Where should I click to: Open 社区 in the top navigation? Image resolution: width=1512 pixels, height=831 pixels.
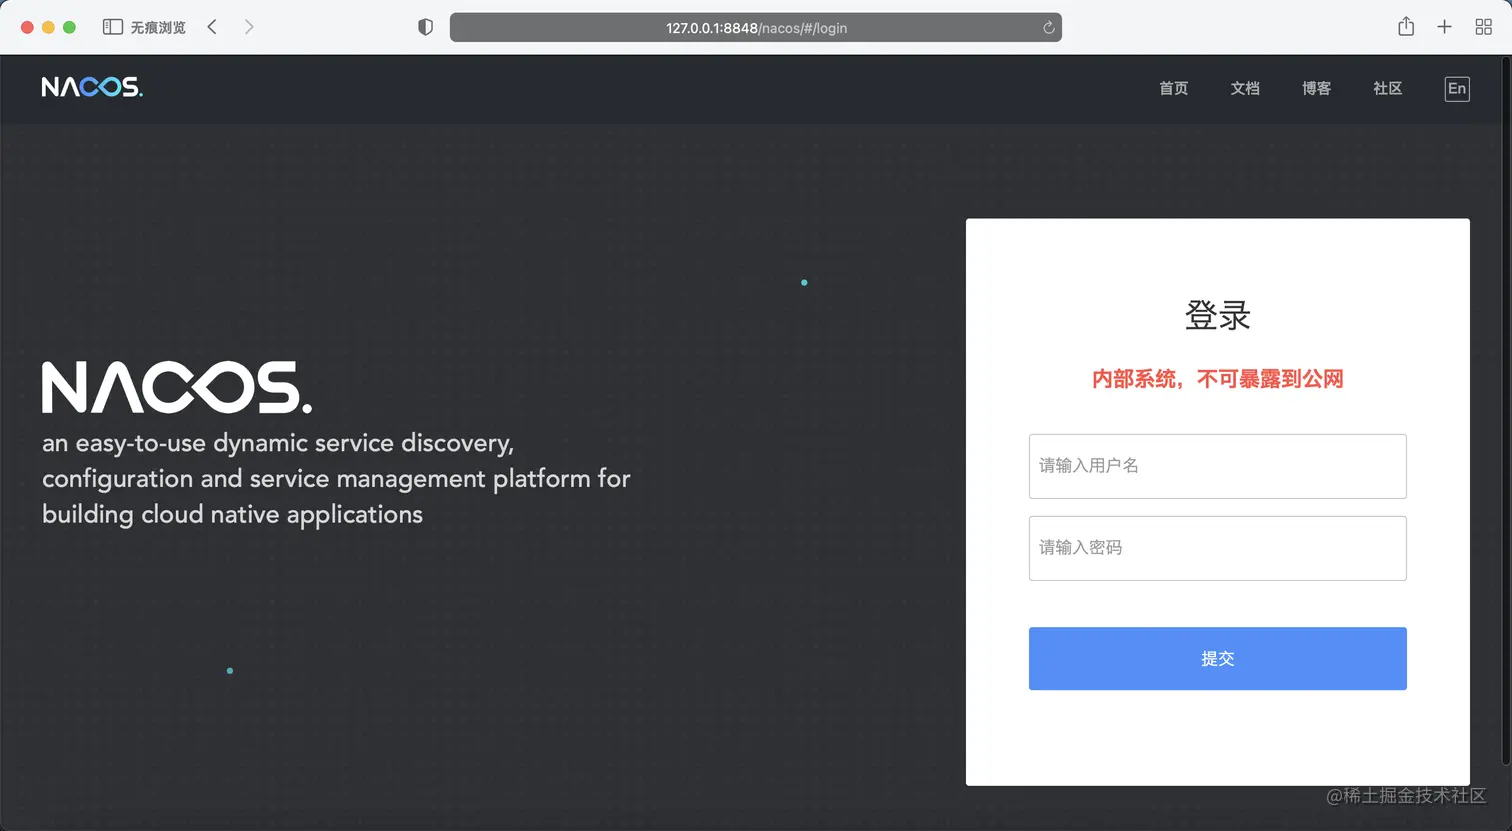tap(1387, 88)
